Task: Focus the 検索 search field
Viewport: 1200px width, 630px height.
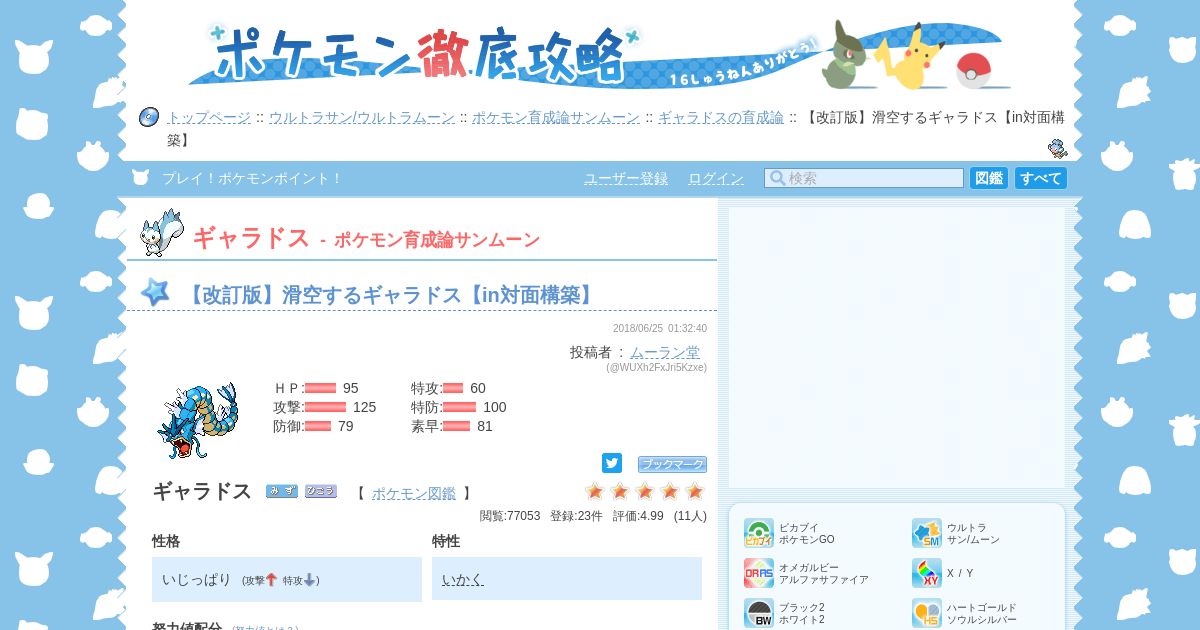Action: (864, 178)
